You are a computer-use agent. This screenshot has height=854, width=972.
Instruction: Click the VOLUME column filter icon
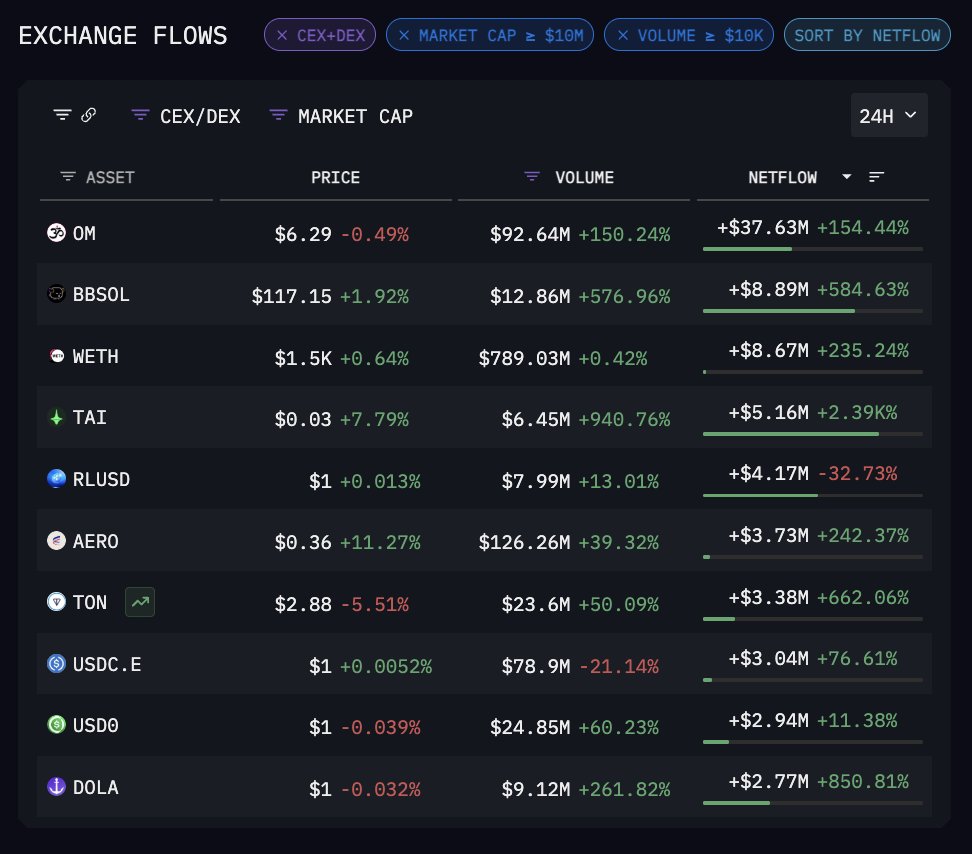530,176
